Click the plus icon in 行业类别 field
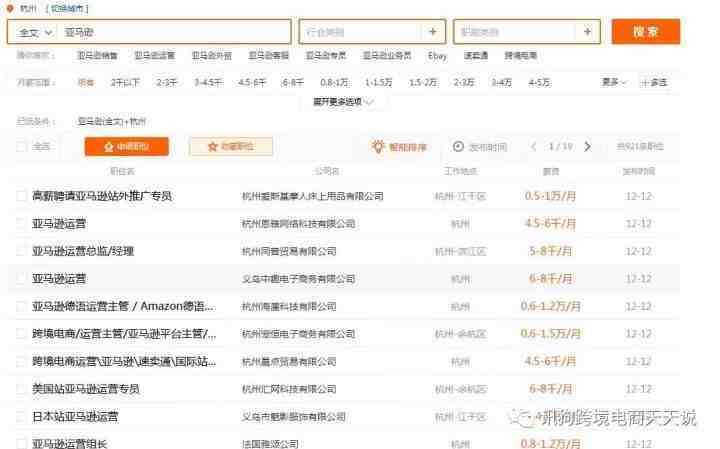This screenshot has width=720, height=449. [432, 32]
